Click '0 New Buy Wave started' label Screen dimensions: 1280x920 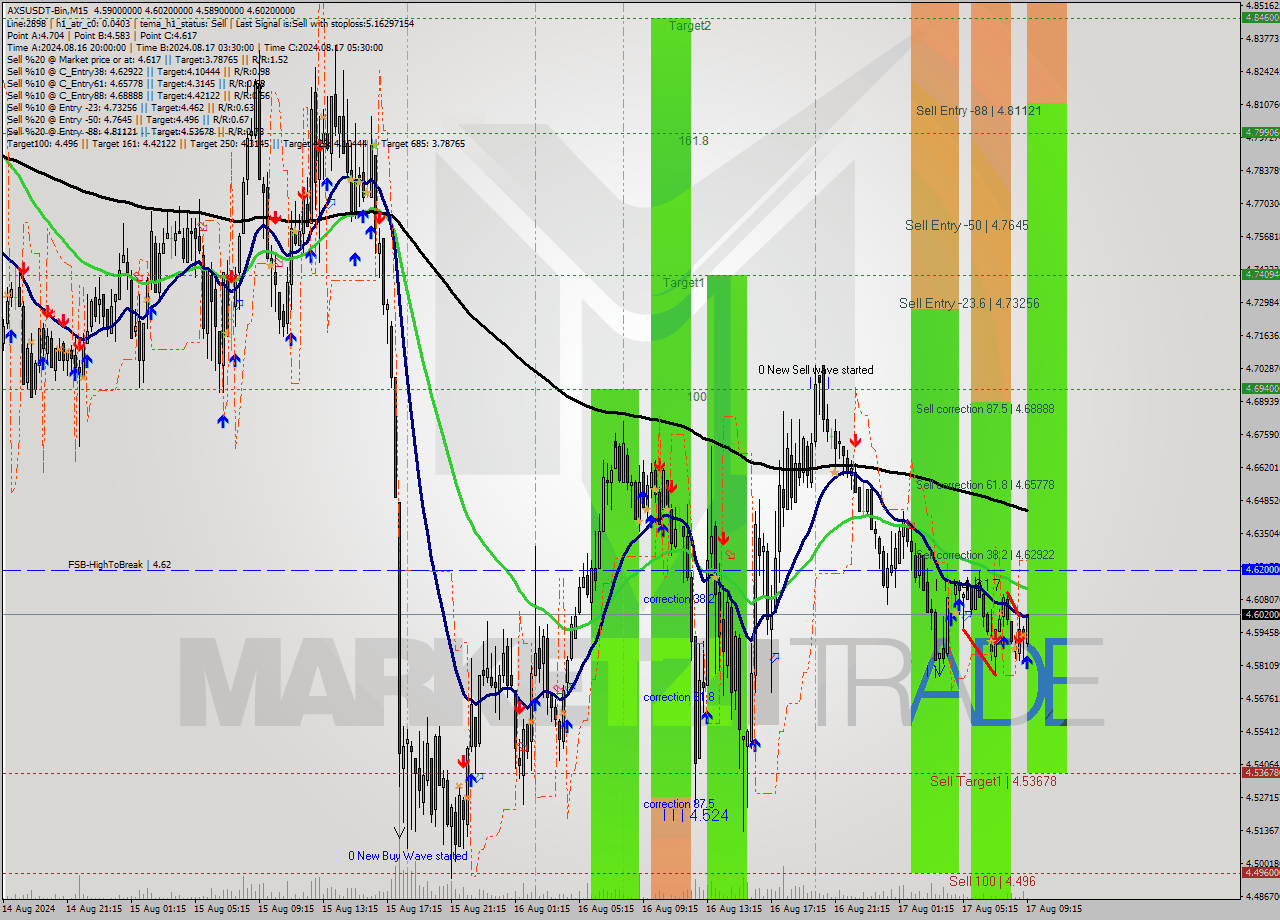408,856
